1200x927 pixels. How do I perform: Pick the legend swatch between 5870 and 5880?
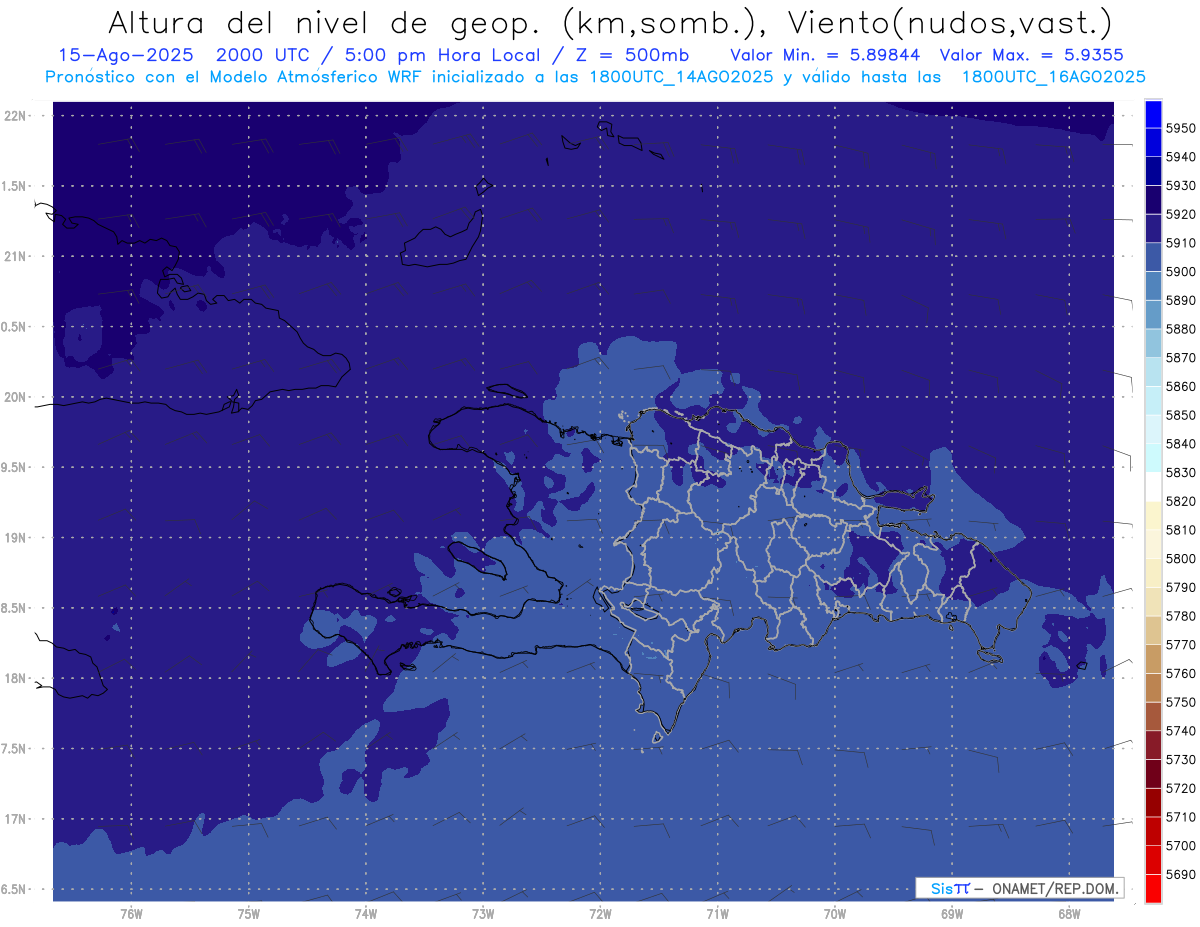coord(1152,344)
